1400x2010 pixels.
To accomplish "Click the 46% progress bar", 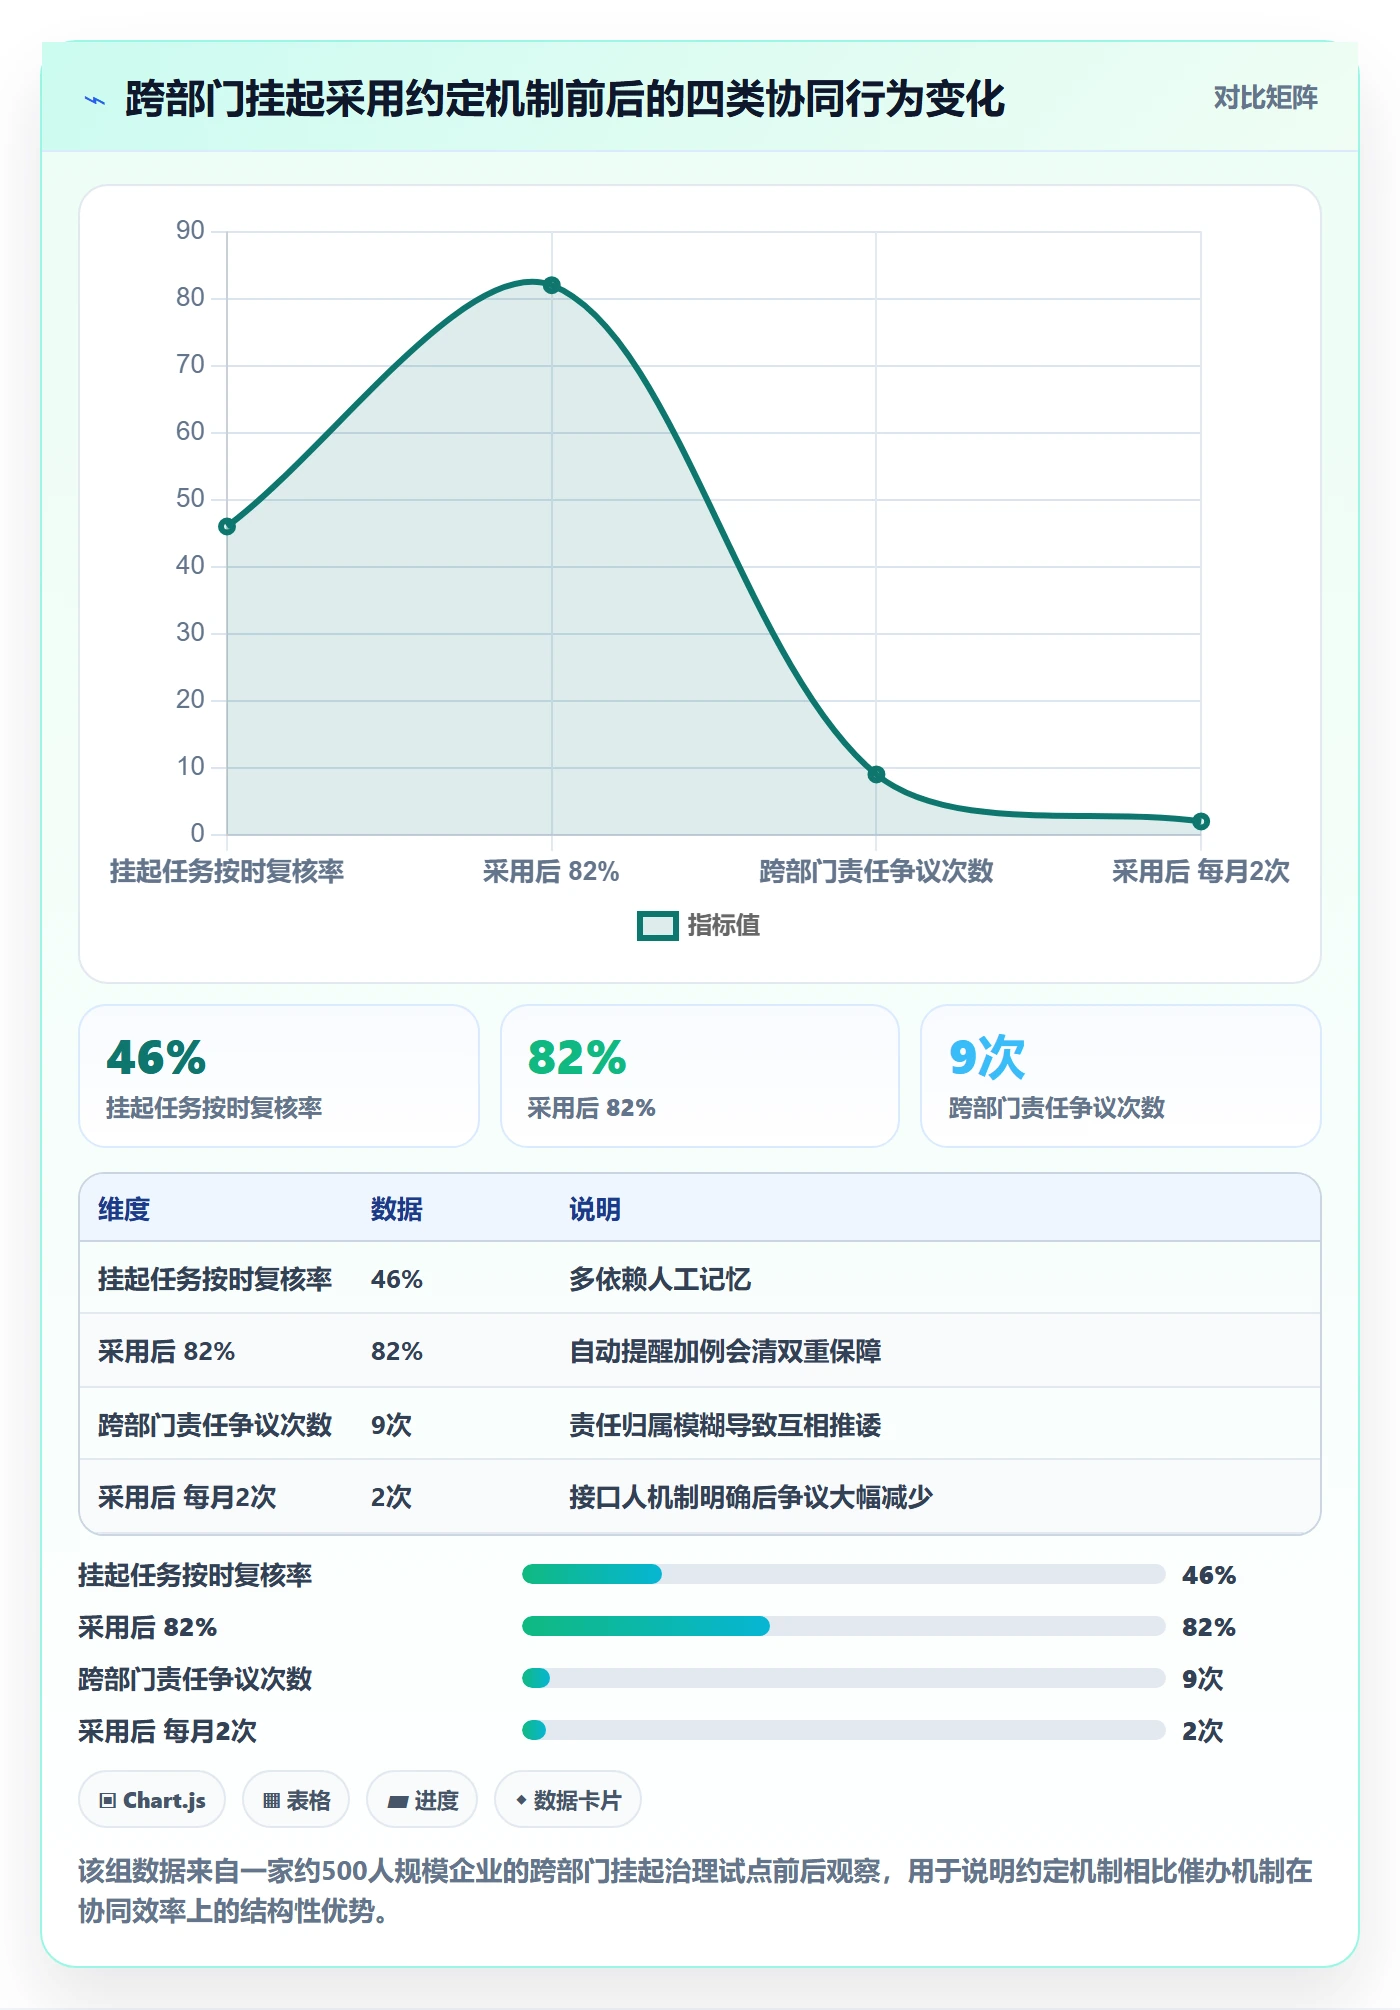I will click(x=844, y=1574).
